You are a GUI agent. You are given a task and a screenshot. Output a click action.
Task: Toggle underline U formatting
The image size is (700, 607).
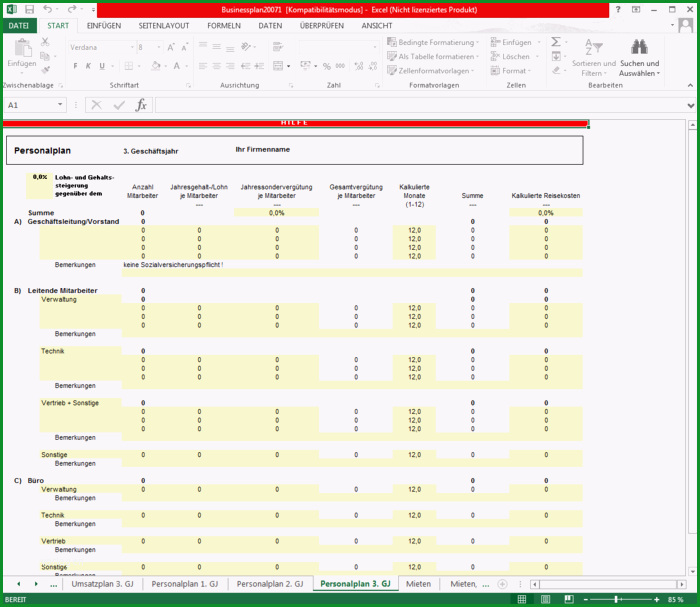(x=102, y=66)
